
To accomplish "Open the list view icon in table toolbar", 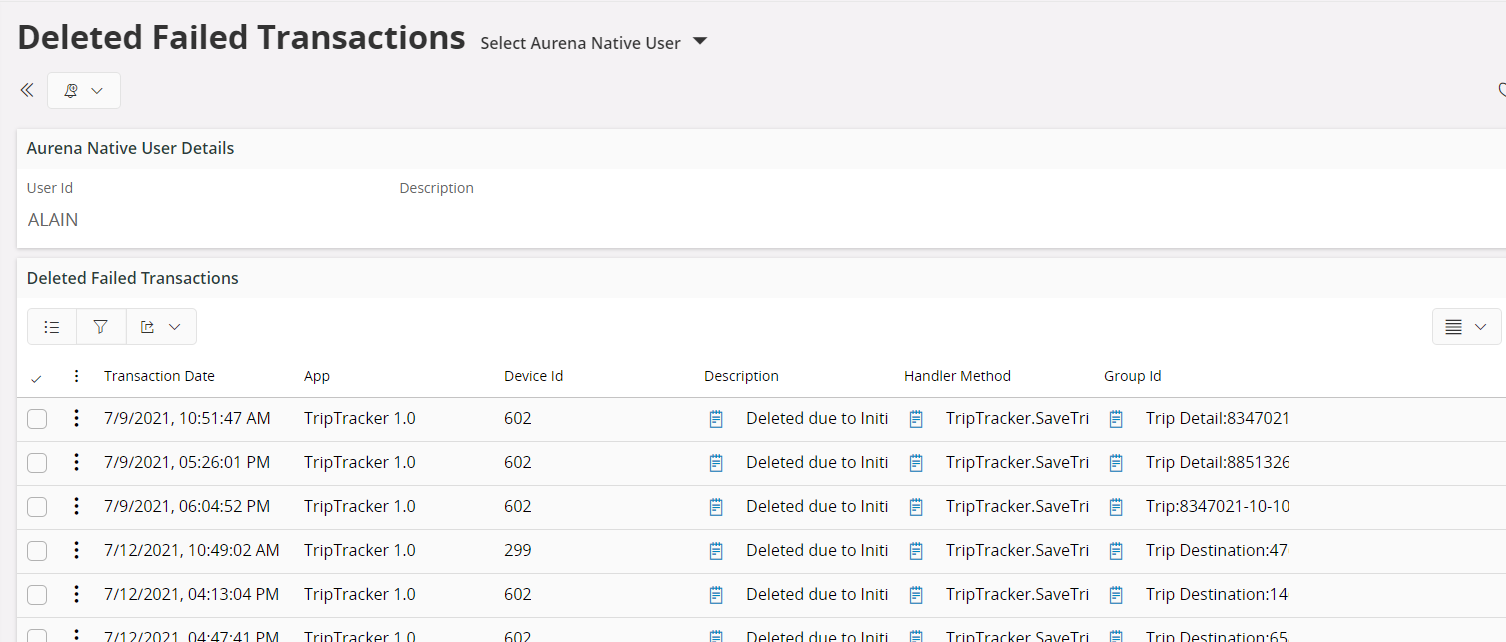I will 52,327.
